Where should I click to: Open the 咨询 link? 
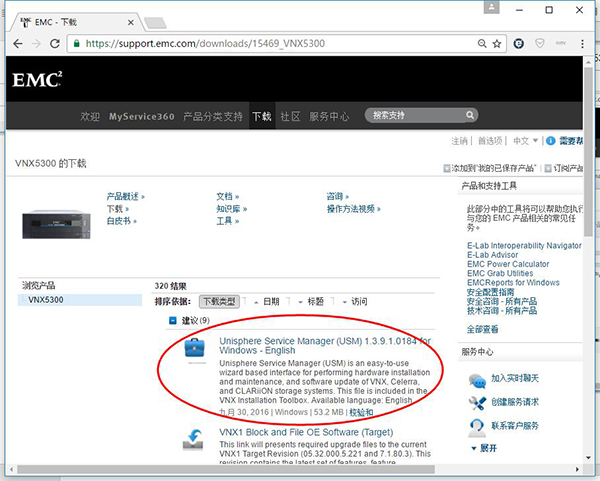click(338, 197)
